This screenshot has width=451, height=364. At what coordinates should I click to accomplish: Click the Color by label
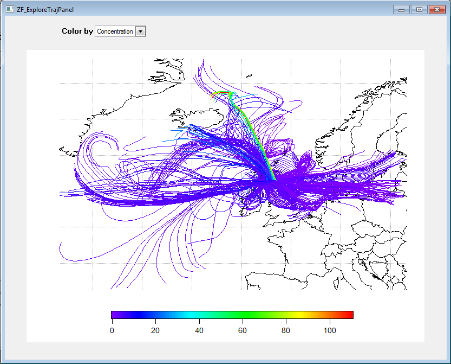coord(77,31)
